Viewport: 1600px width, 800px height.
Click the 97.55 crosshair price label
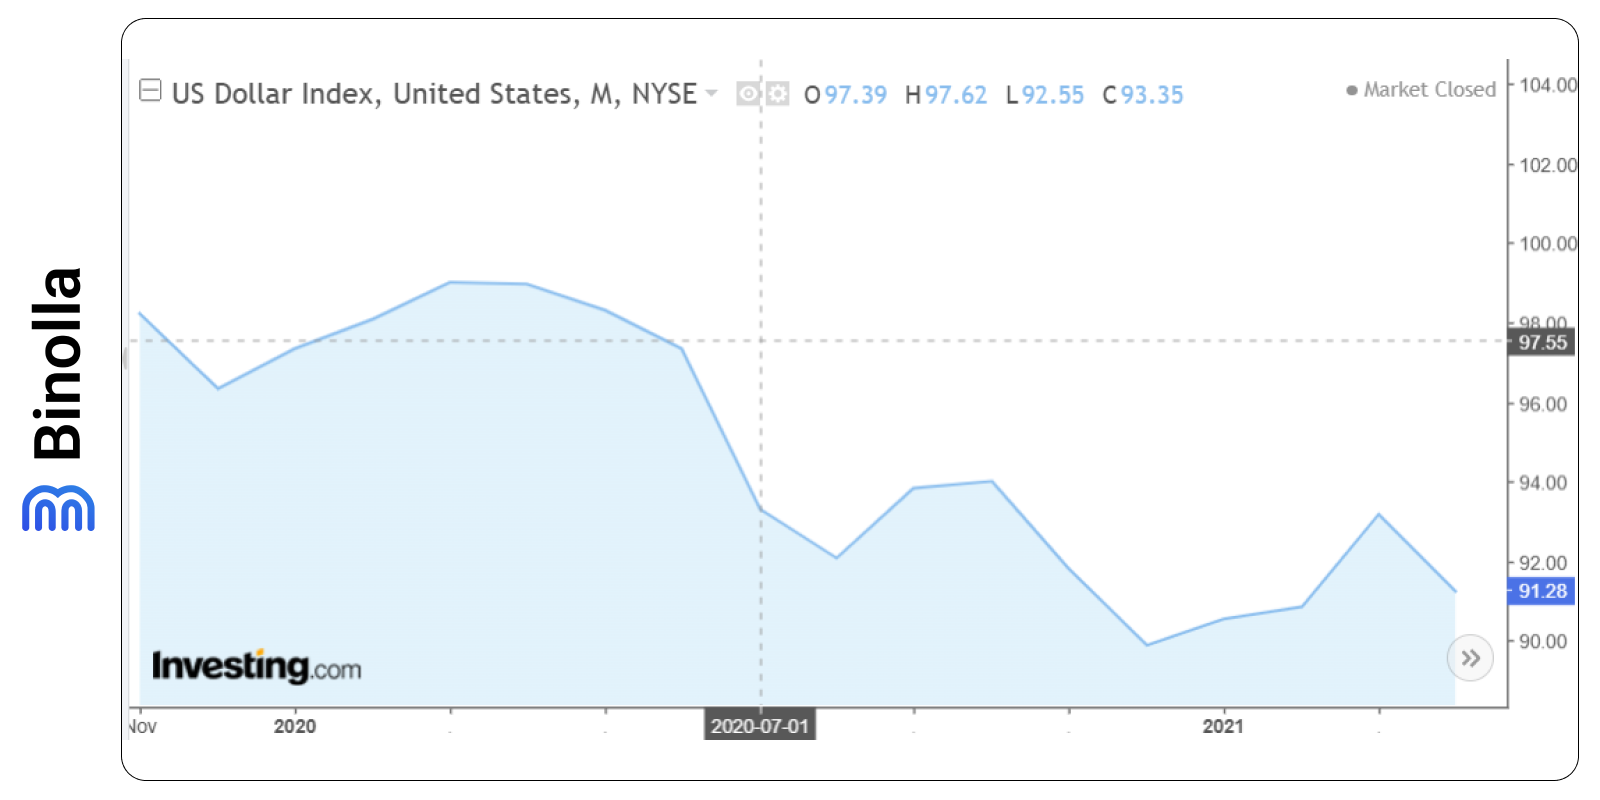(x=1542, y=343)
